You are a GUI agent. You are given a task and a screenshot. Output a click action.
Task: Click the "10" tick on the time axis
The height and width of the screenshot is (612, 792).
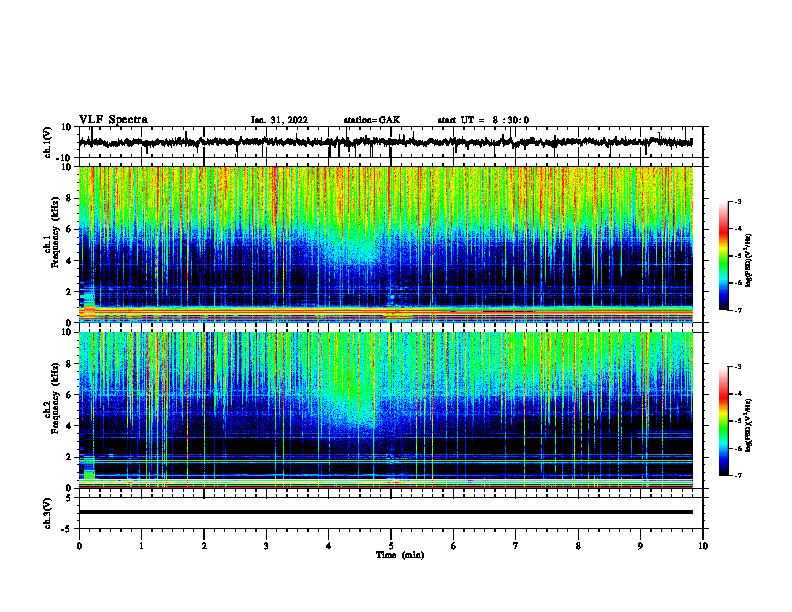(x=703, y=546)
